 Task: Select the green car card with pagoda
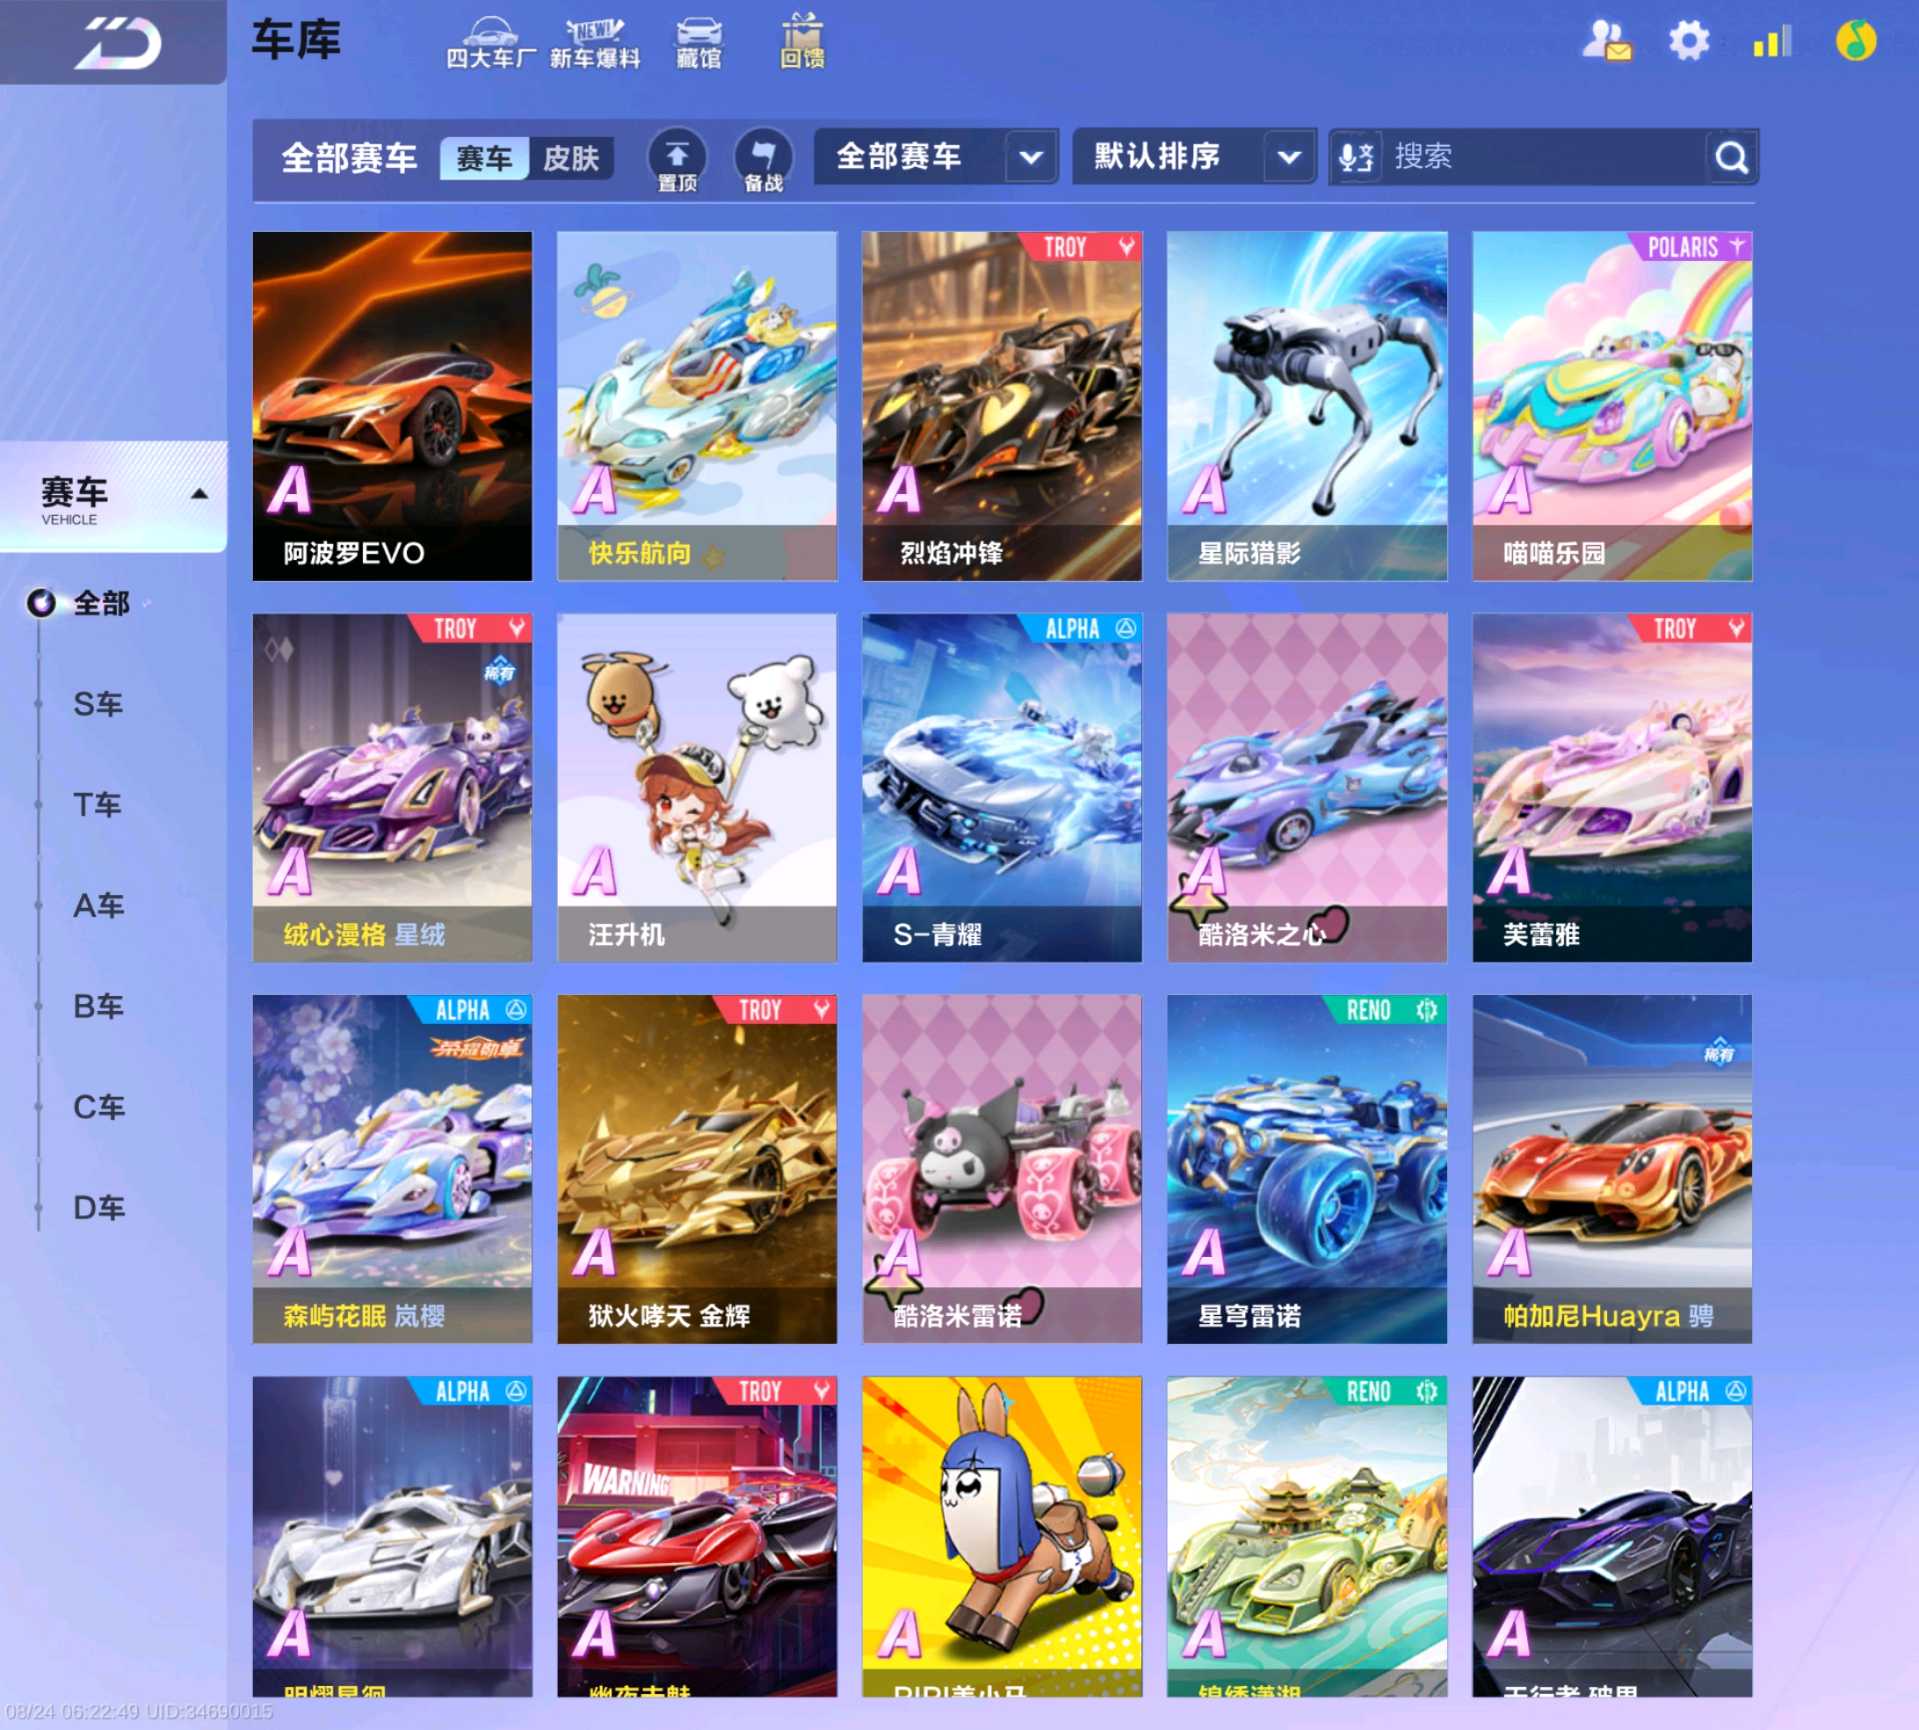1307,1536
